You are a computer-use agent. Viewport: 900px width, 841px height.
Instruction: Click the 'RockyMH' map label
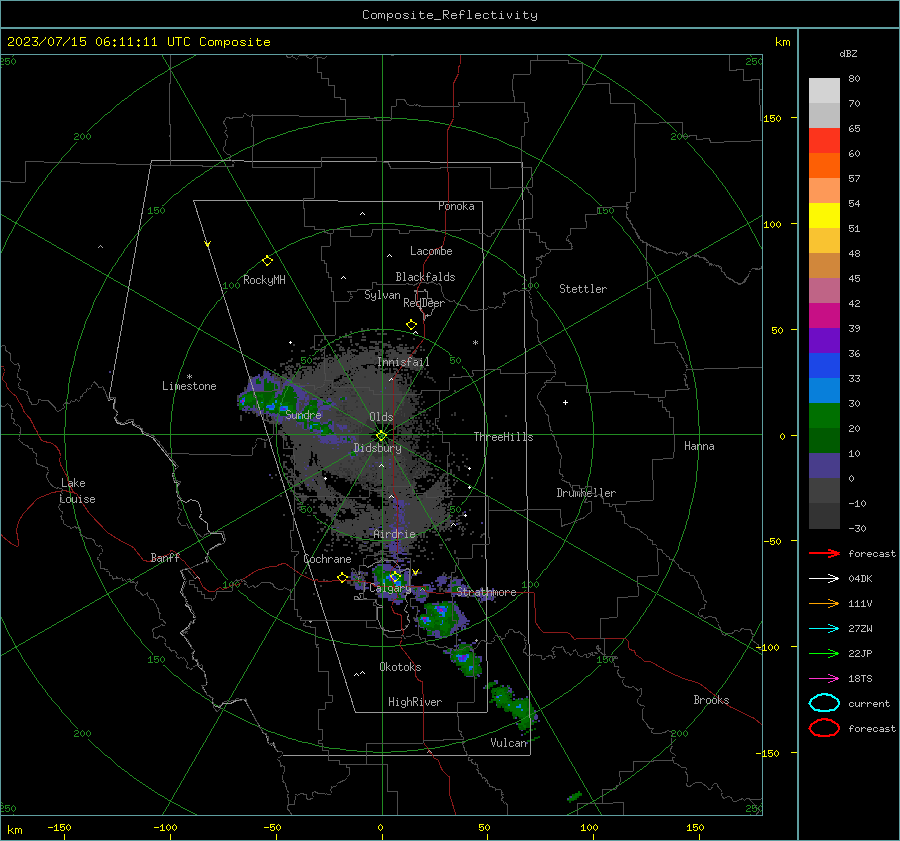264,280
